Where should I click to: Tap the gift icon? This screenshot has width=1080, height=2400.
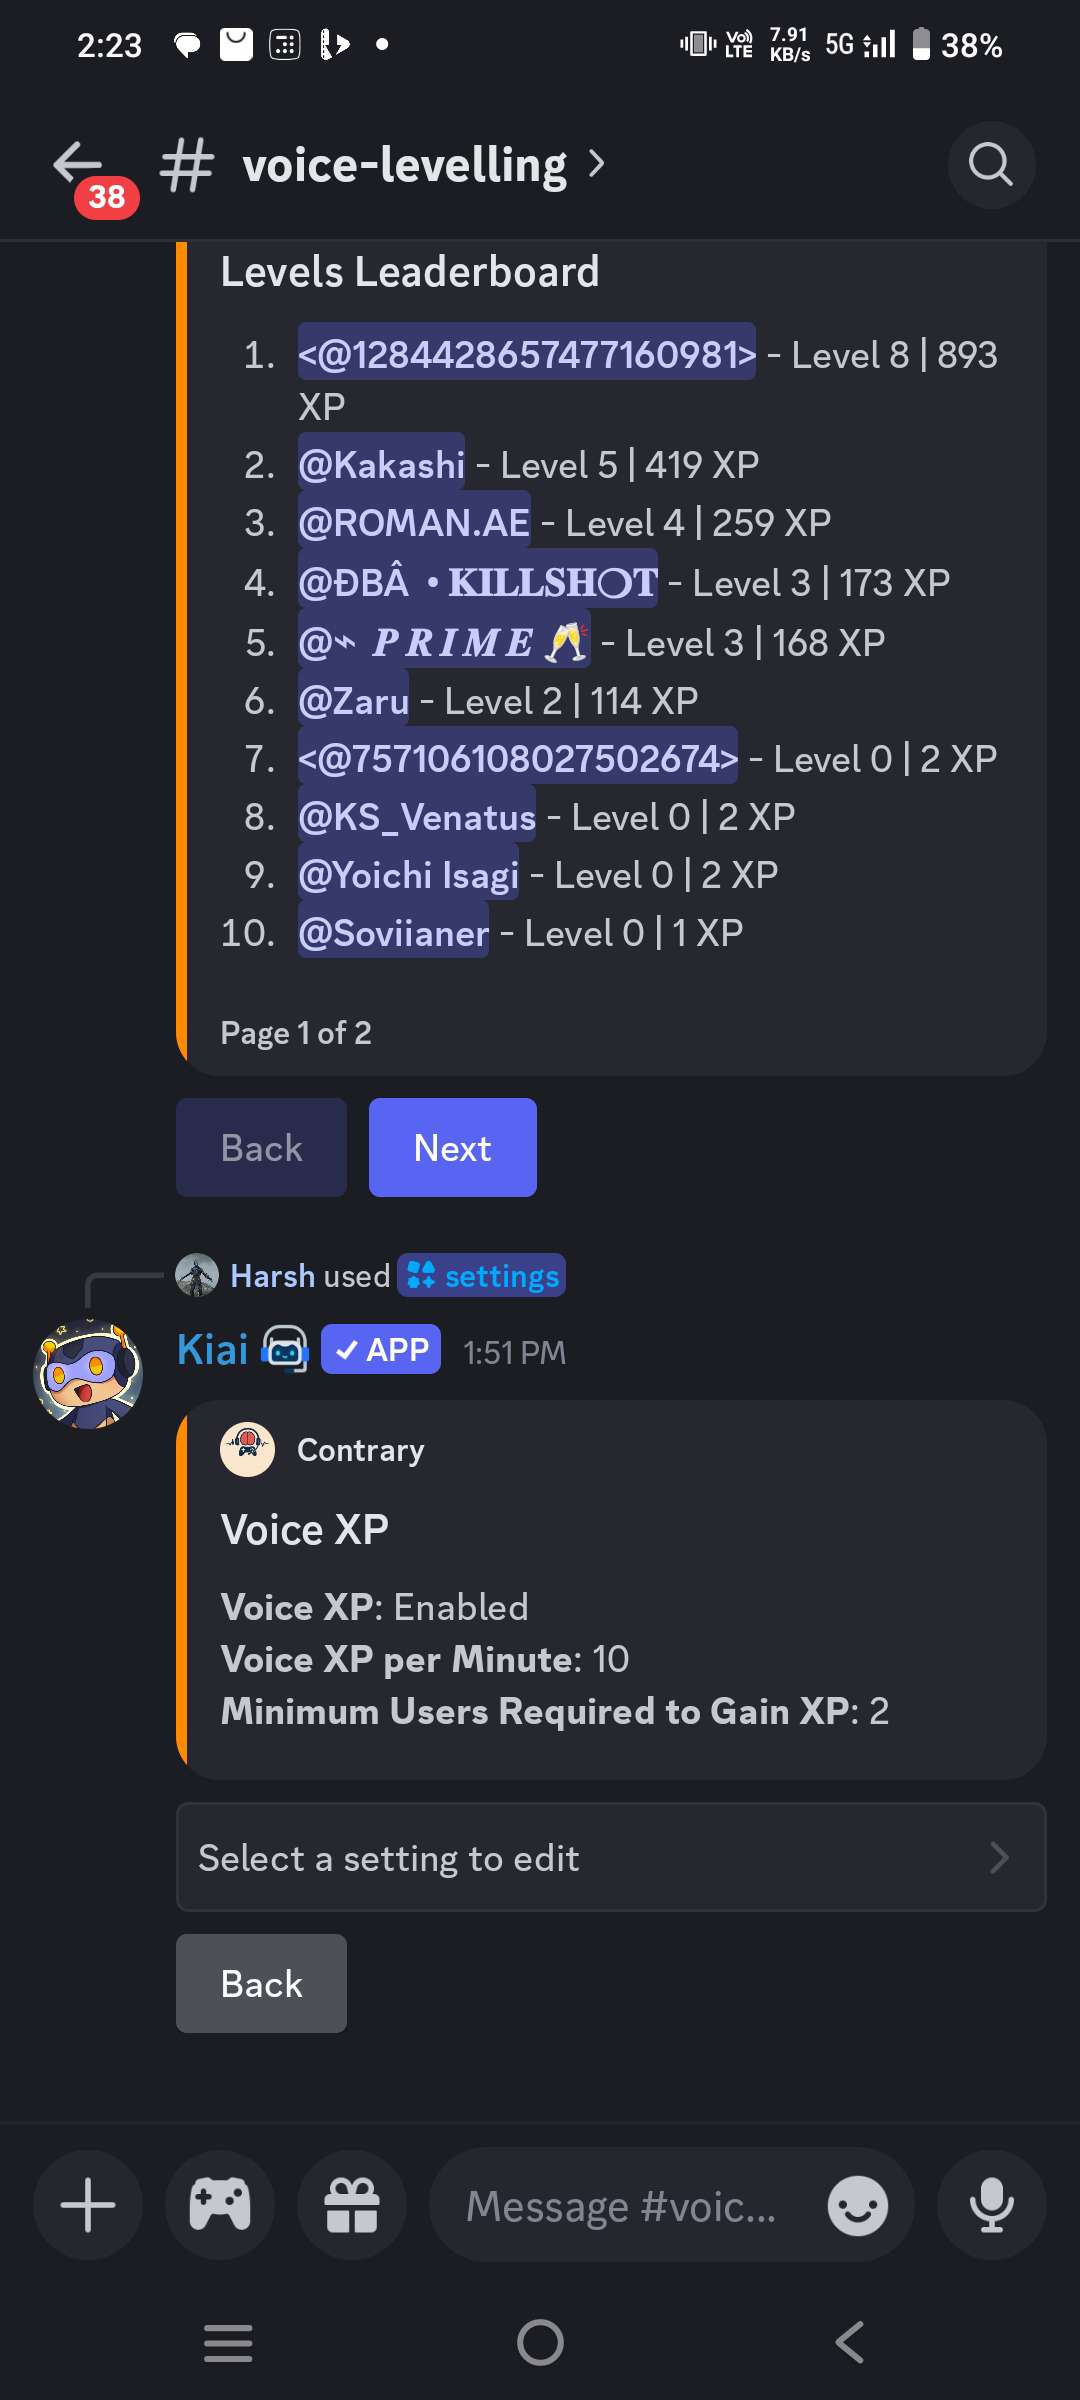(x=352, y=2205)
